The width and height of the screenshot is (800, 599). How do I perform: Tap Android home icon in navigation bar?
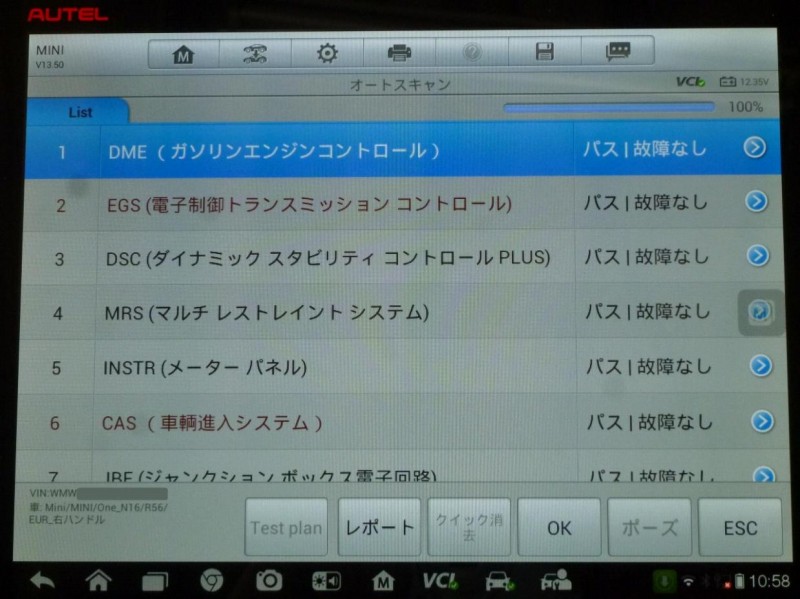[98, 580]
